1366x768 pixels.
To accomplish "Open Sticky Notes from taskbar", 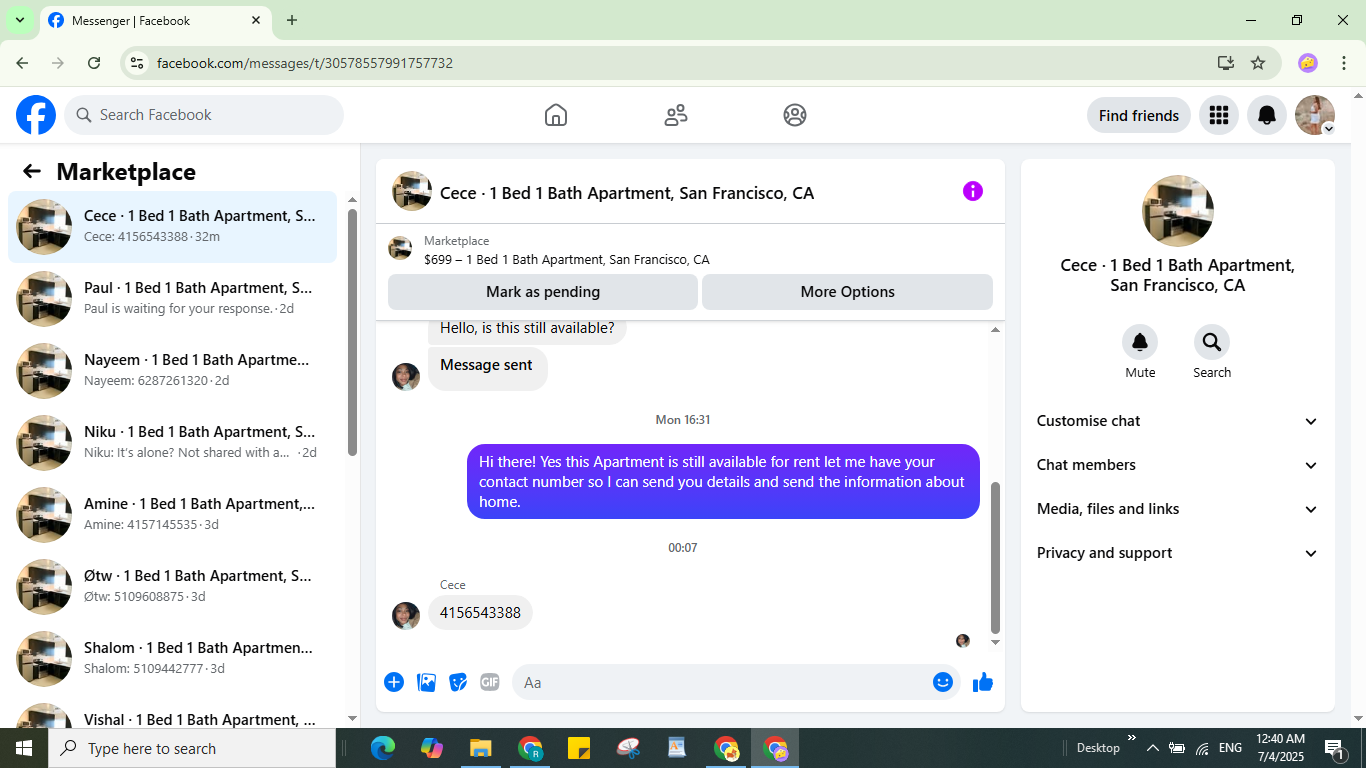I will 579,748.
